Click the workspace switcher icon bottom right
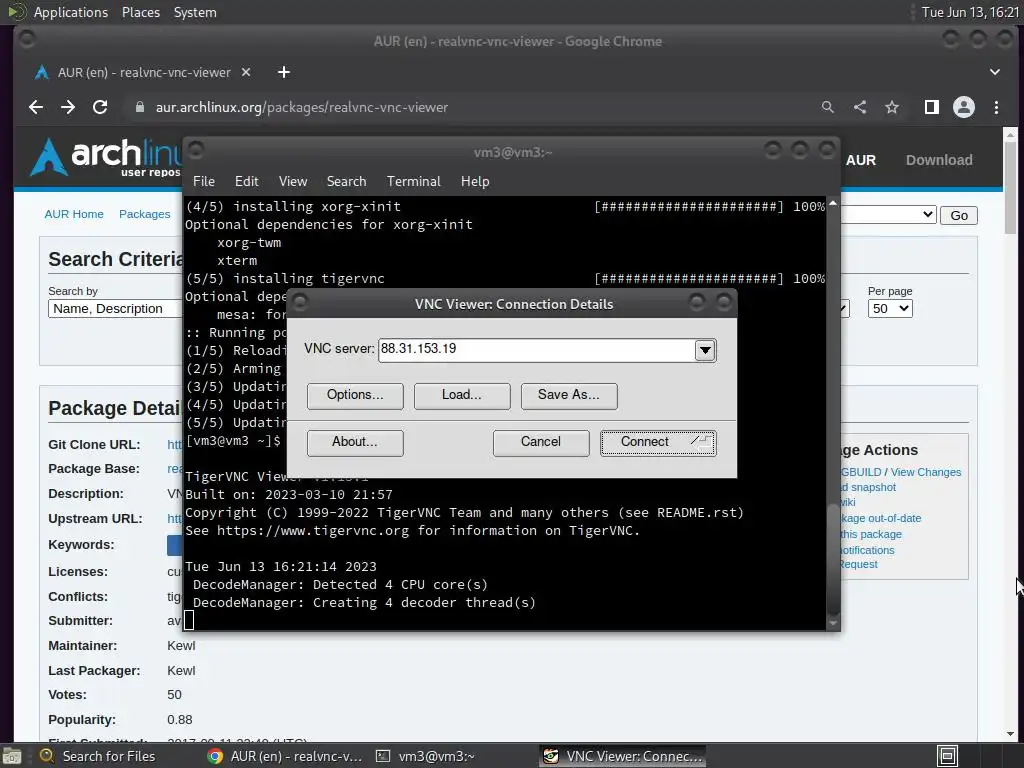The height and width of the screenshot is (768, 1024). (948, 756)
